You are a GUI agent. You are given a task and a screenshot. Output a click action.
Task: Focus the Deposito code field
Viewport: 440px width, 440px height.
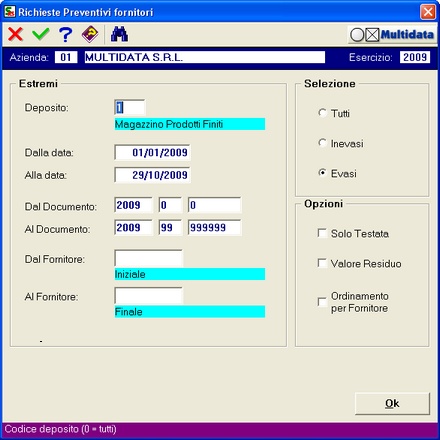click(x=130, y=107)
